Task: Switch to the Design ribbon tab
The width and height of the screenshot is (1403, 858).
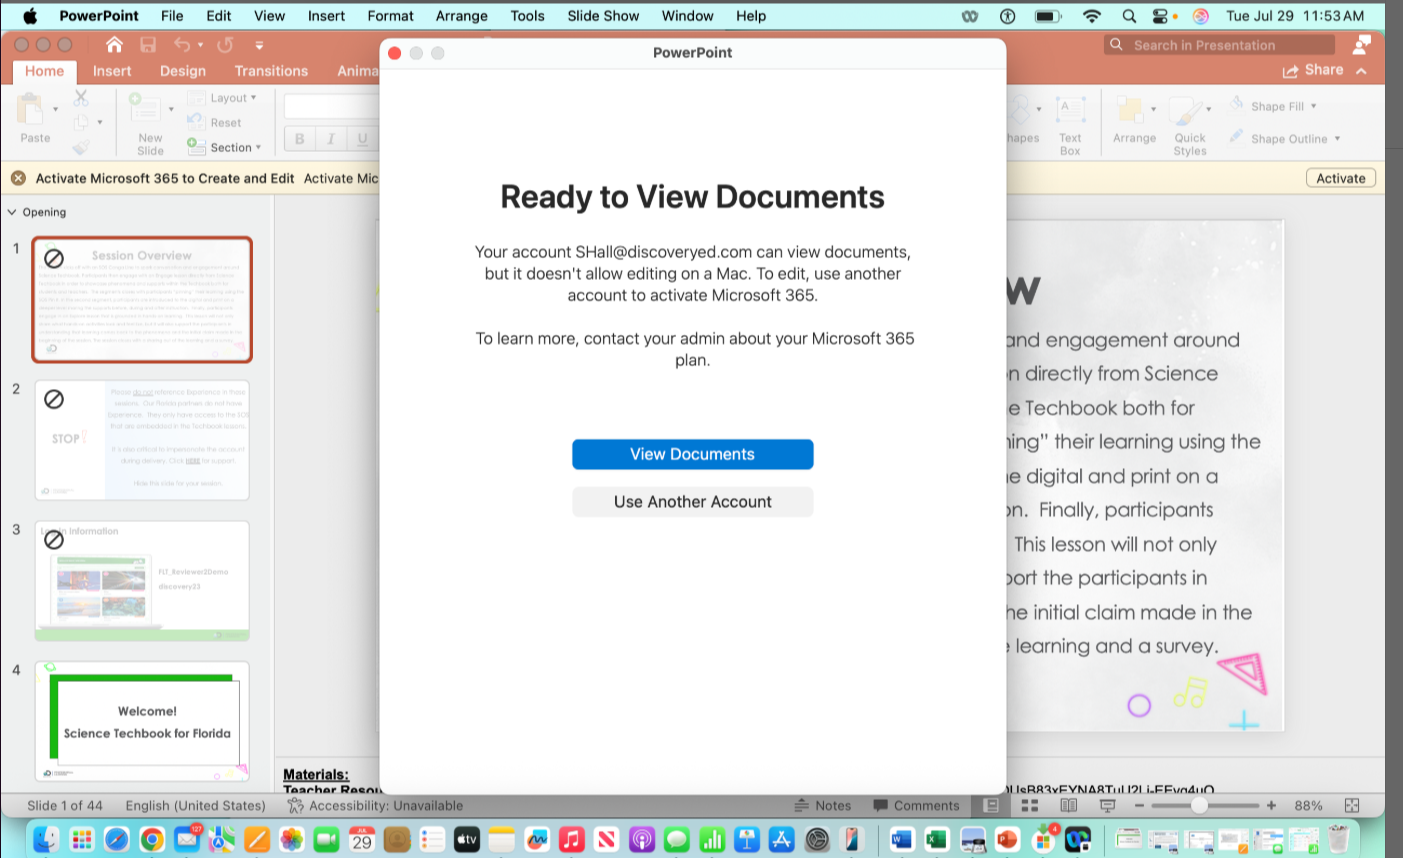Action: tap(183, 71)
